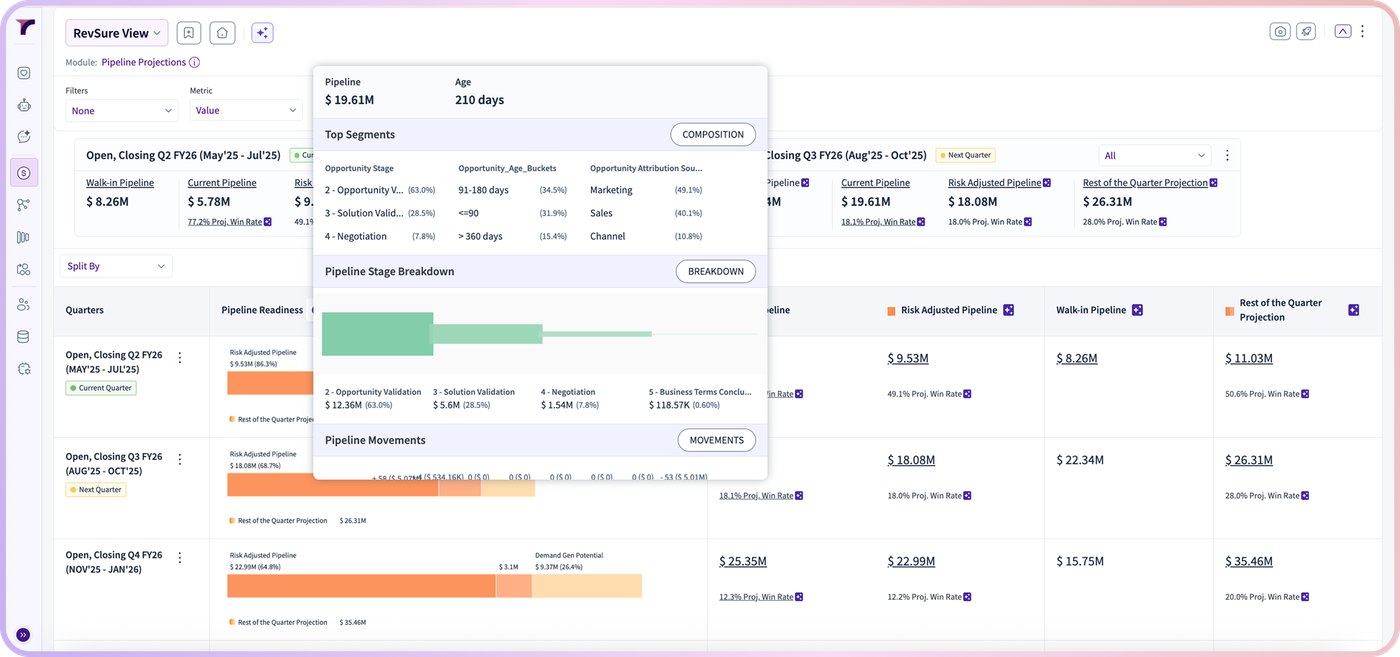Click the RevSure logo icon in the sidebar
Viewport: 1400px width, 657px height.
(25, 28)
